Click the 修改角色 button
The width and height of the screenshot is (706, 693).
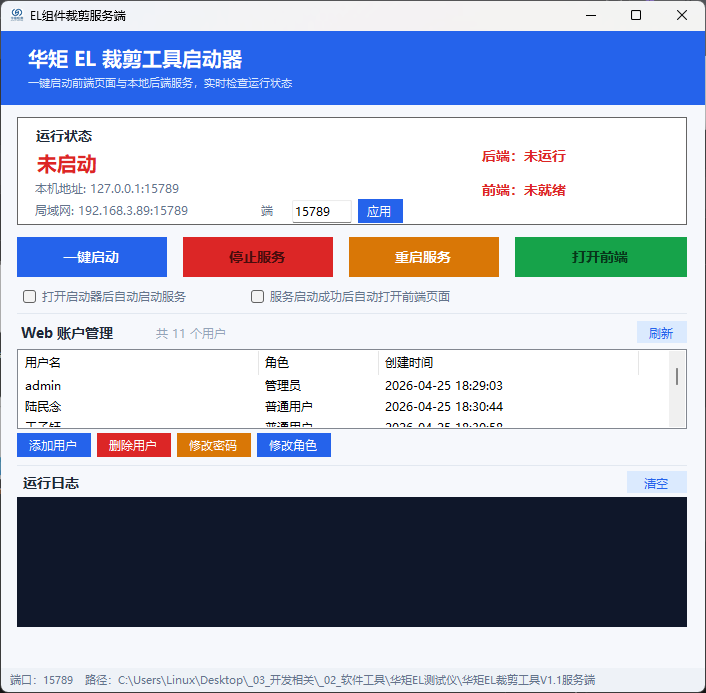pos(294,445)
